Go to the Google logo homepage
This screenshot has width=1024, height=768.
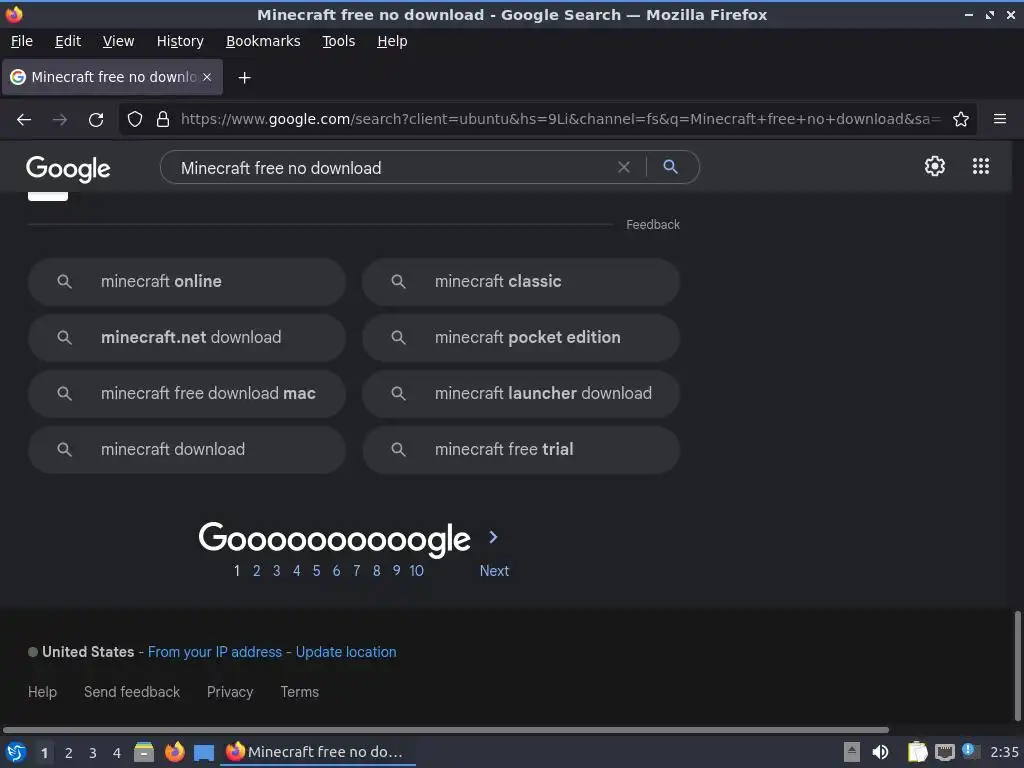pyautogui.click(x=68, y=168)
